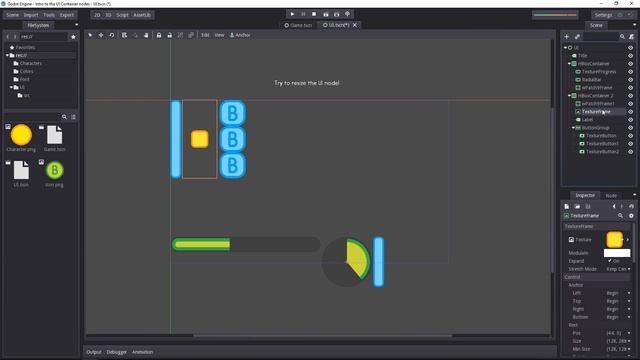Lock the selected object with closed padlock

coord(159,35)
